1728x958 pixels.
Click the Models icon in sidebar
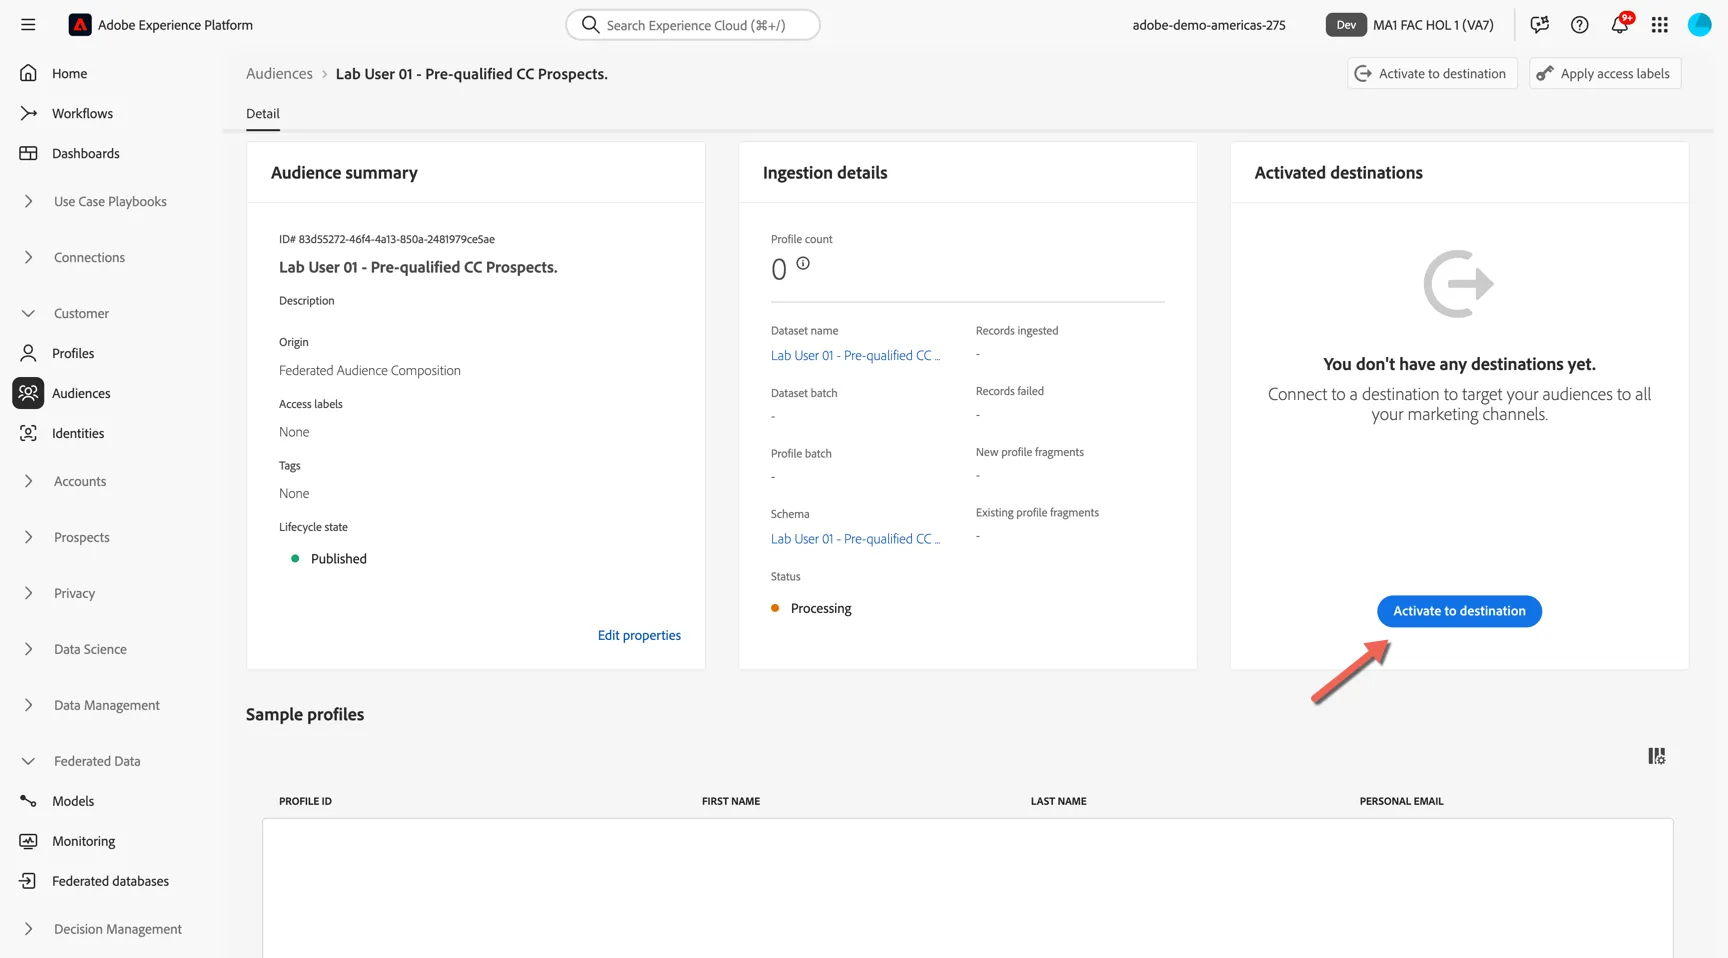pos(28,801)
